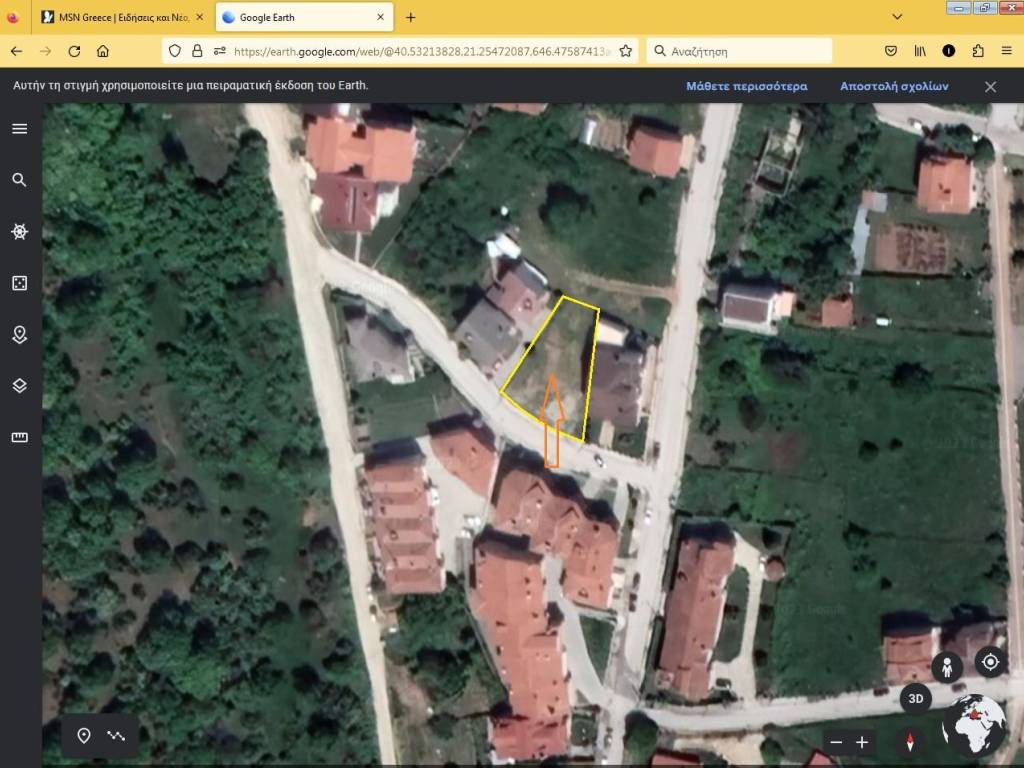Open the Earth search tool in sidebar

pos(19,180)
